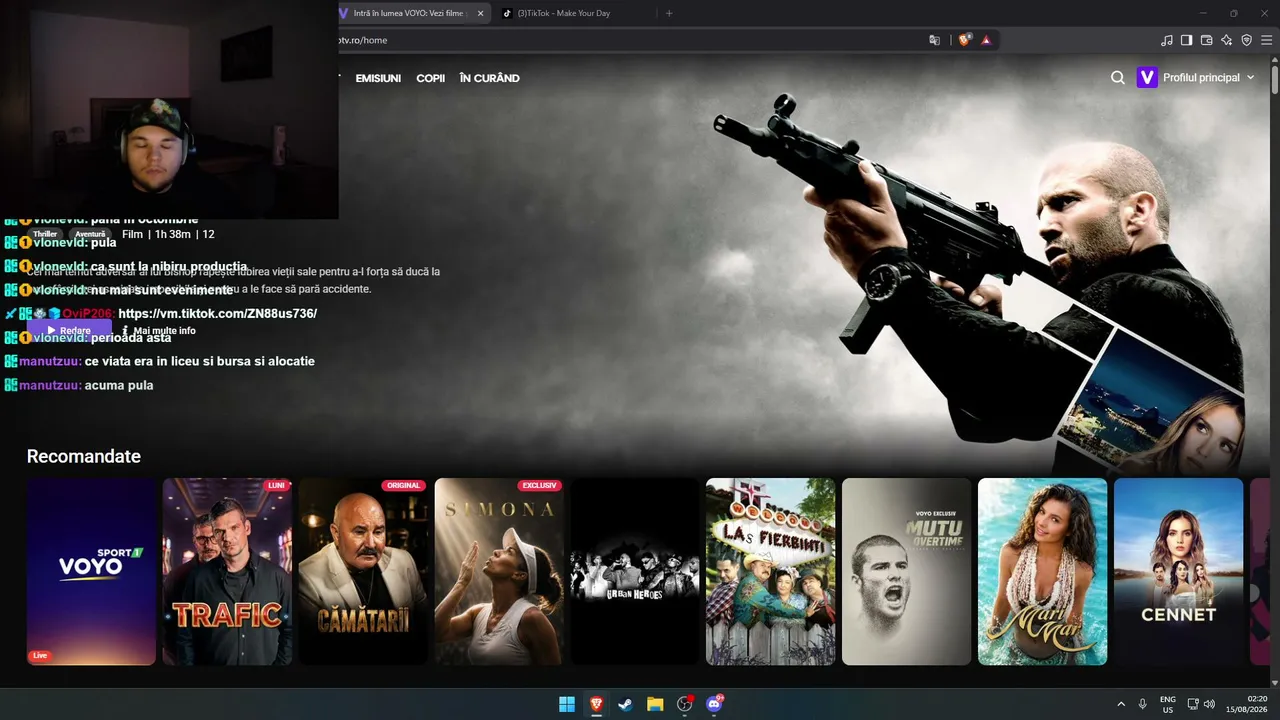Open the Brave Shields lion icon

[965, 40]
